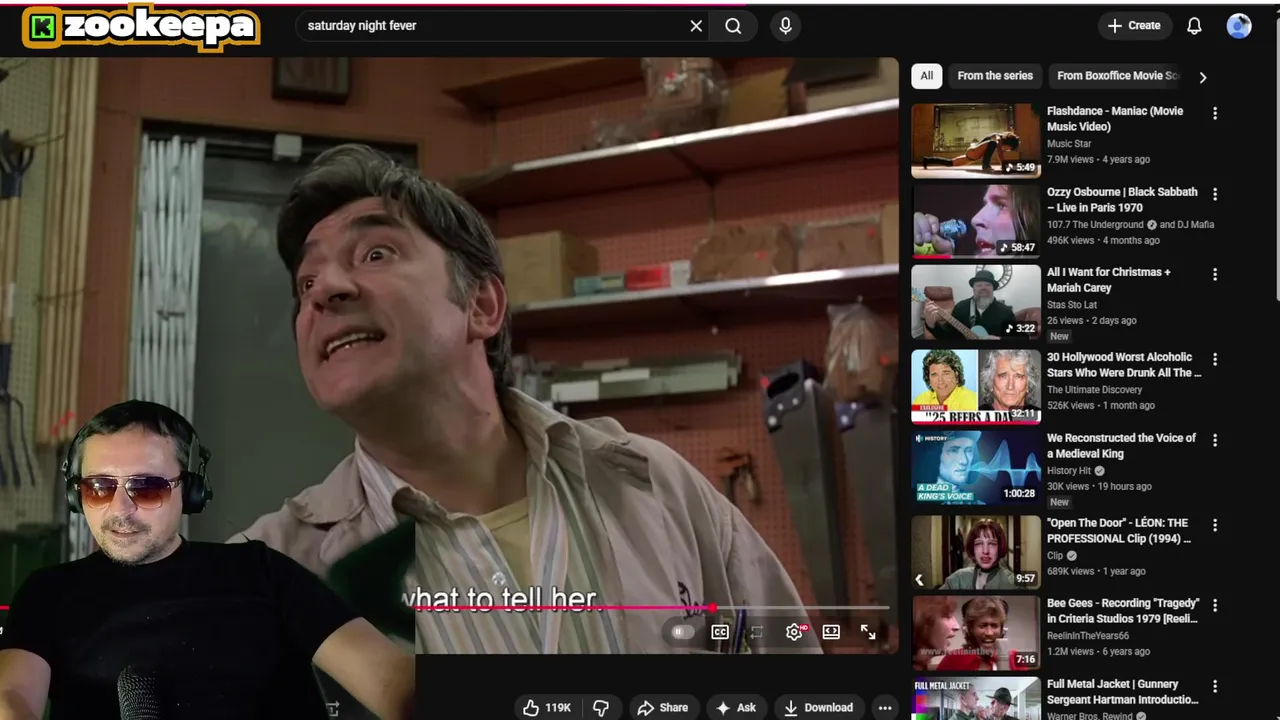Open Full Metal Jacket video thumbnail
Image resolution: width=1280 pixels, height=720 pixels.
976,698
